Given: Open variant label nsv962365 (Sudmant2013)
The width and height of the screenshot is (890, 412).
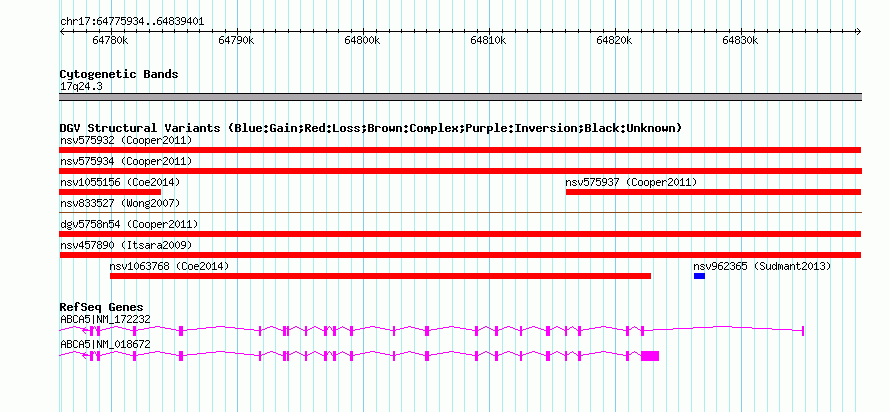Looking at the screenshot, I should click(x=762, y=266).
